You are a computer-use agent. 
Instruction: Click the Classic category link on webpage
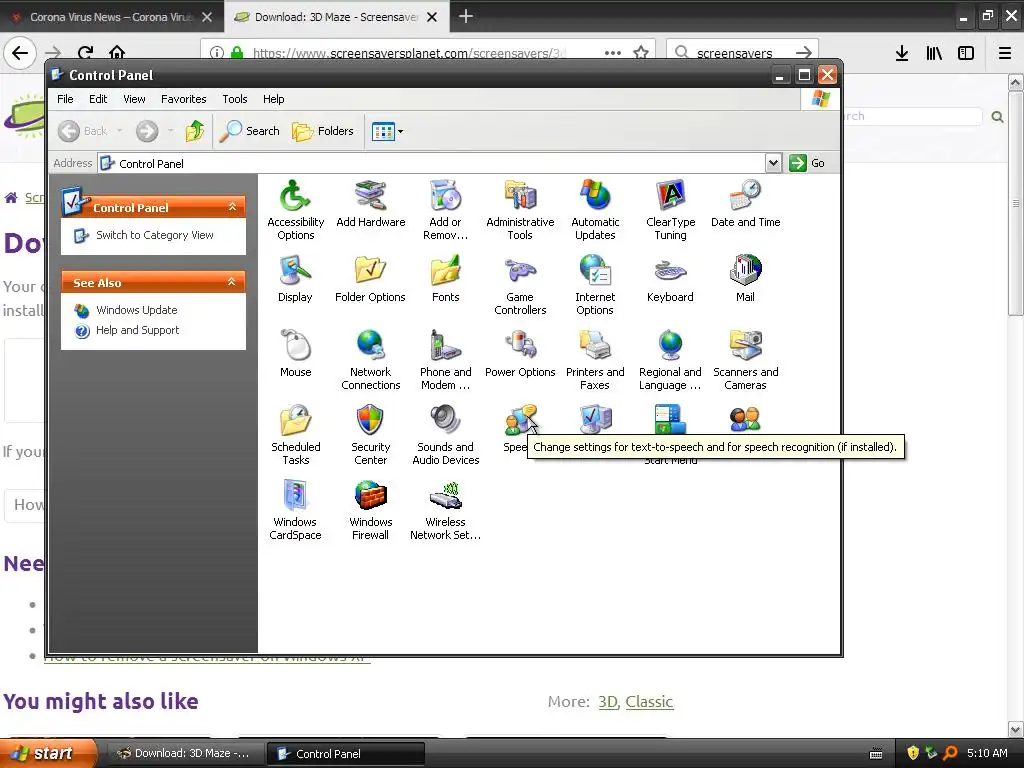(649, 701)
